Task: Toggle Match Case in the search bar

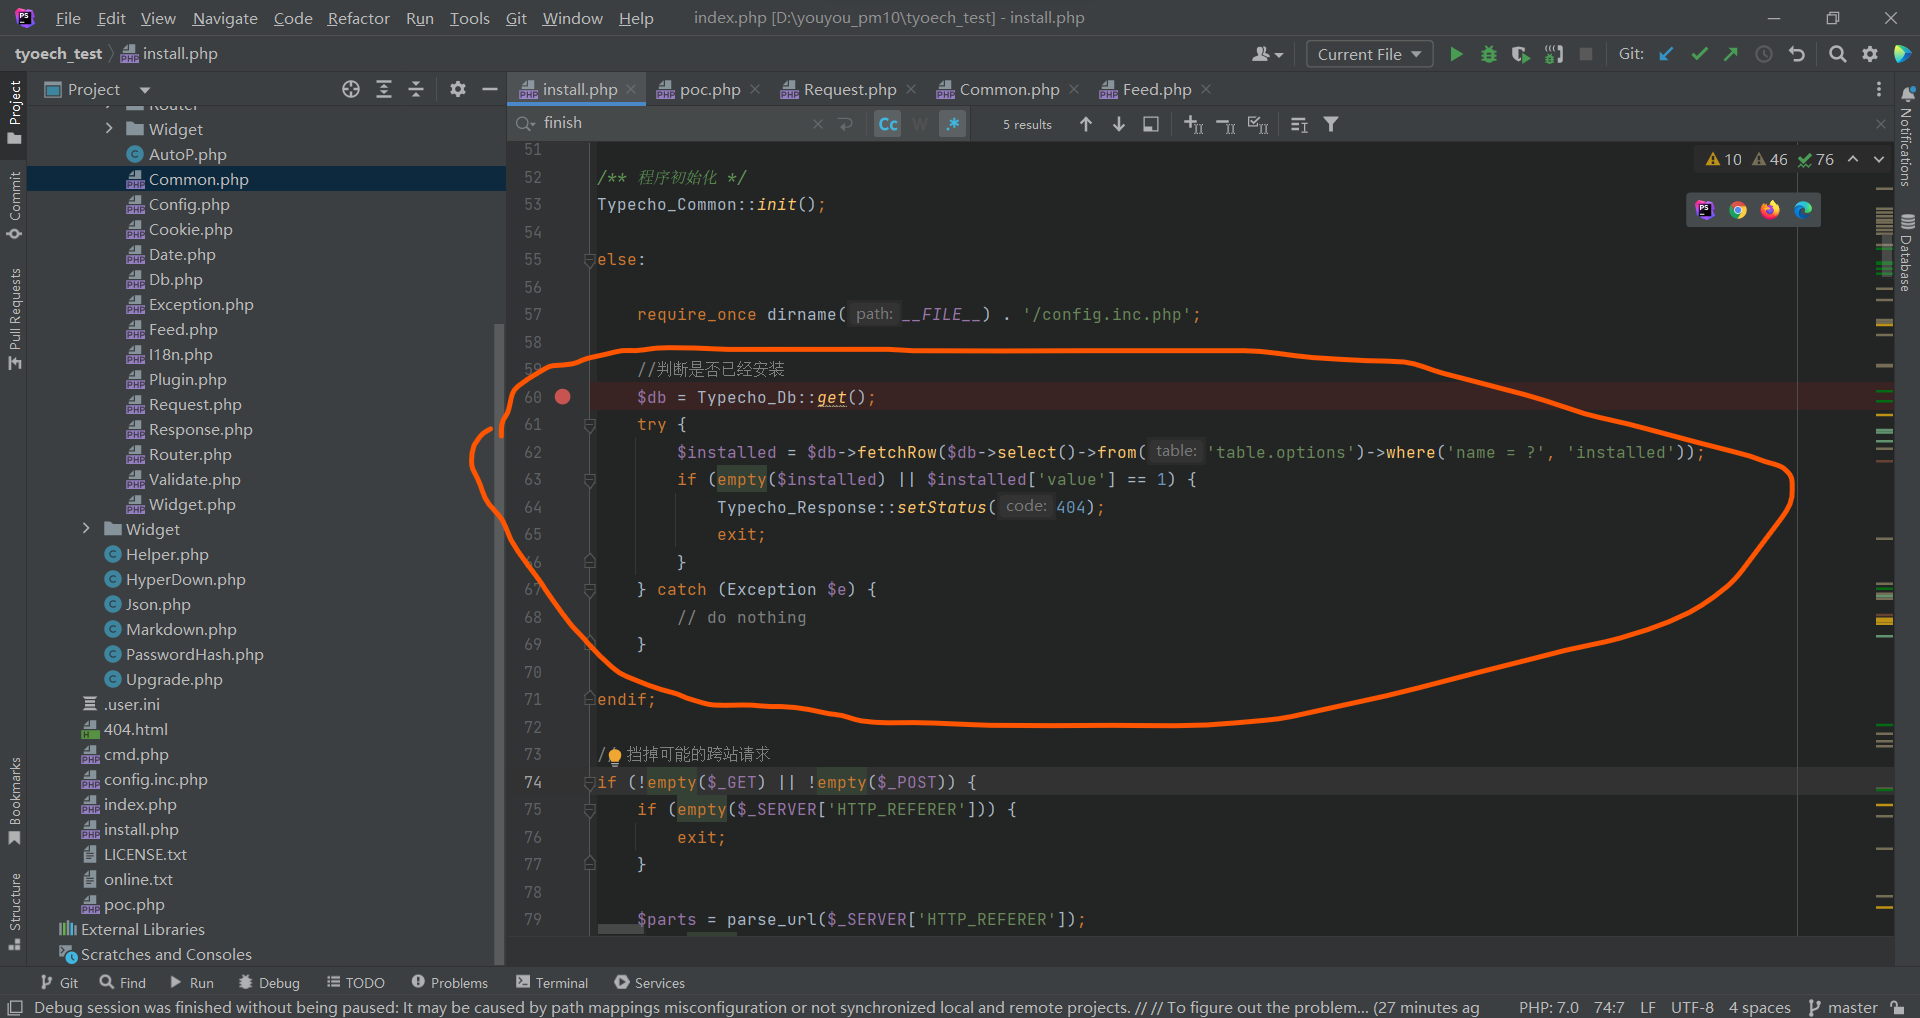Action: pyautogui.click(x=886, y=123)
